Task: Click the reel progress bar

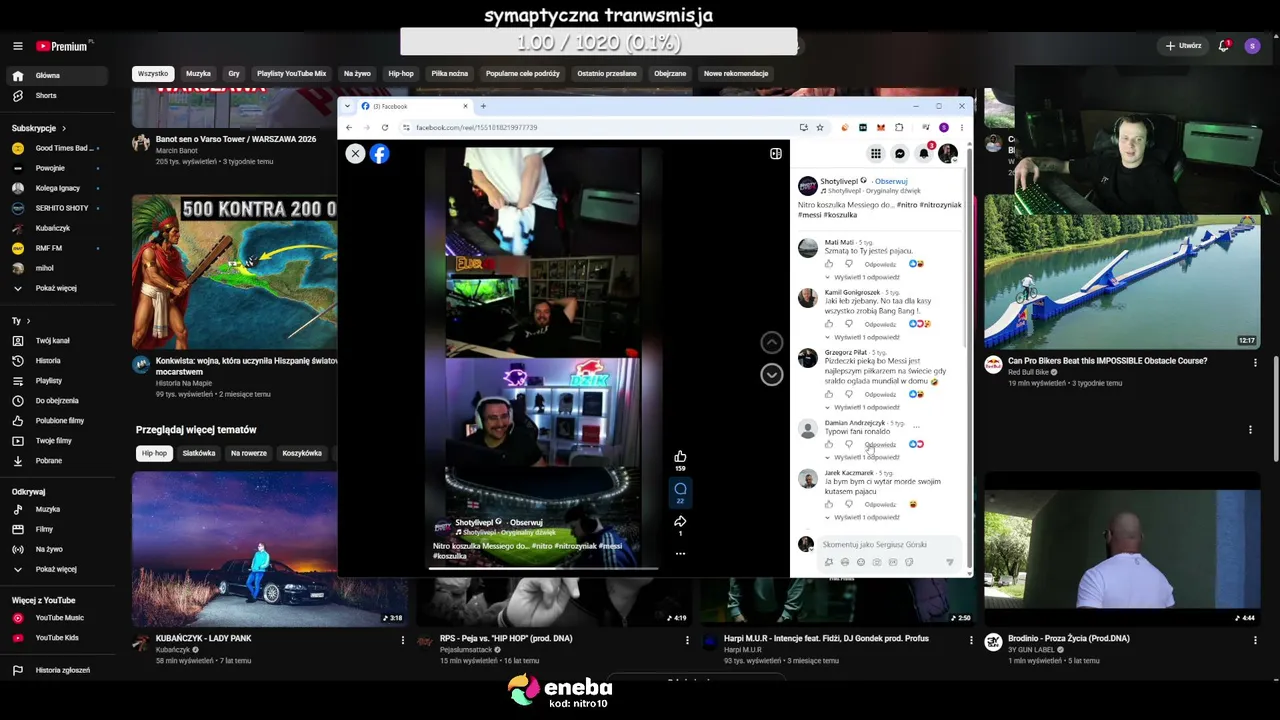Action: coord(543,568)
